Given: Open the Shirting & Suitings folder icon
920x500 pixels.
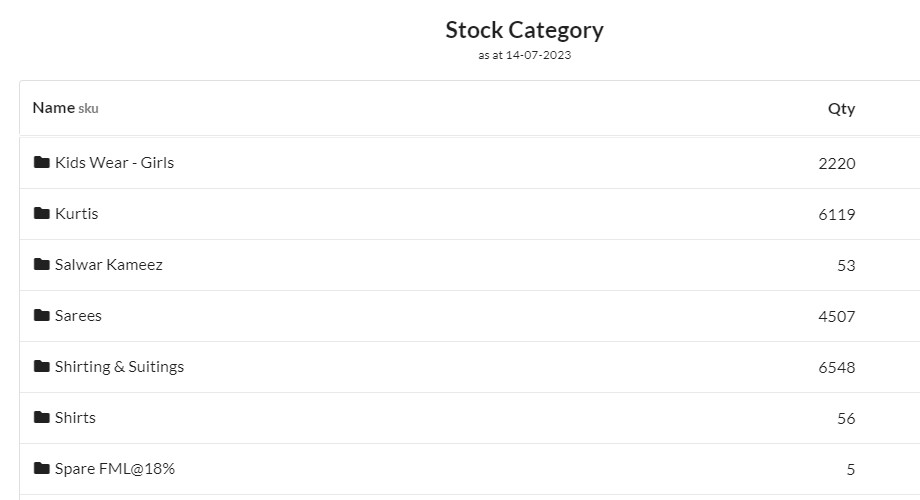Looking at the screenshot, I should [42, 366].
